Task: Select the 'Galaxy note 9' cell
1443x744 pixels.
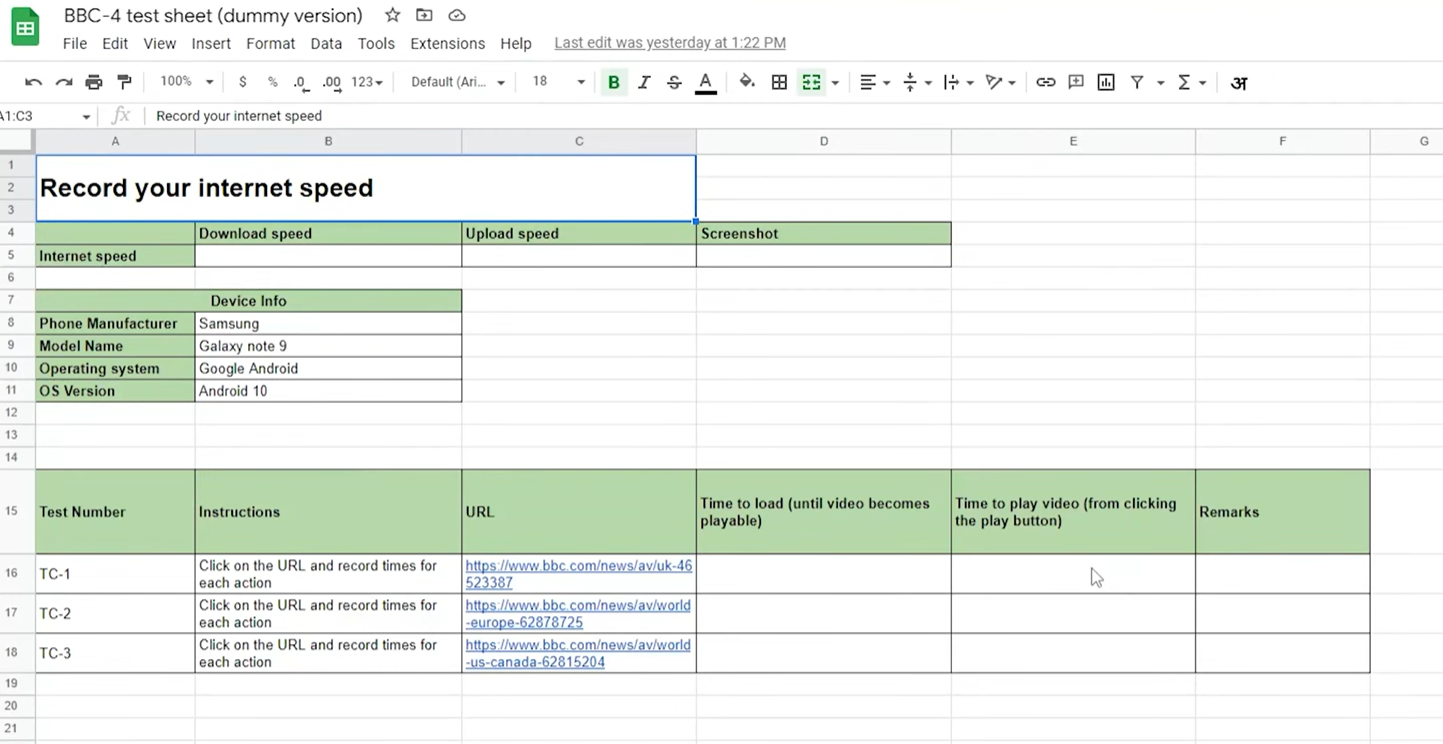Action: 328,346
